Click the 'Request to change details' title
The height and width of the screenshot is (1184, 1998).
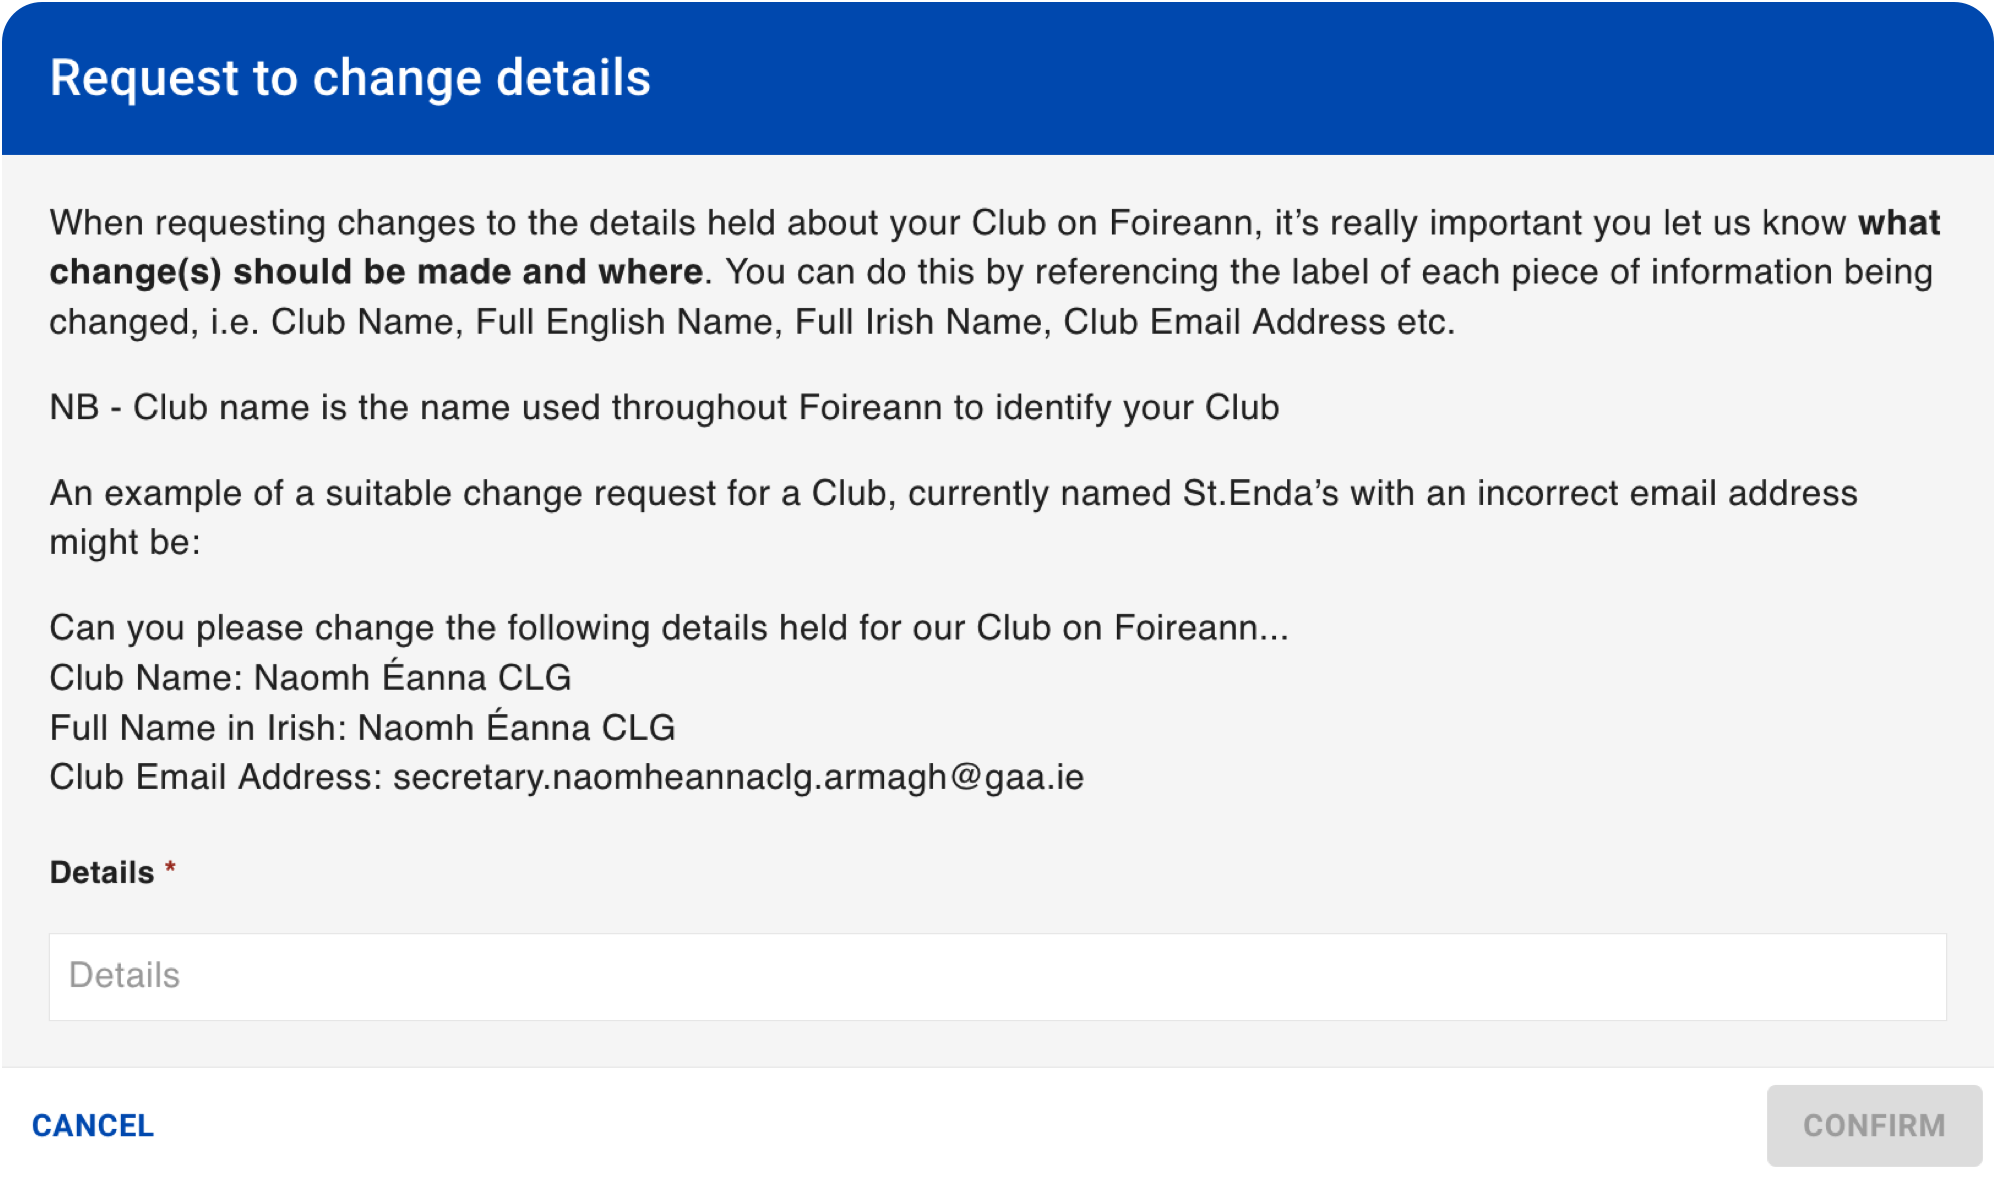coord(350,78)
